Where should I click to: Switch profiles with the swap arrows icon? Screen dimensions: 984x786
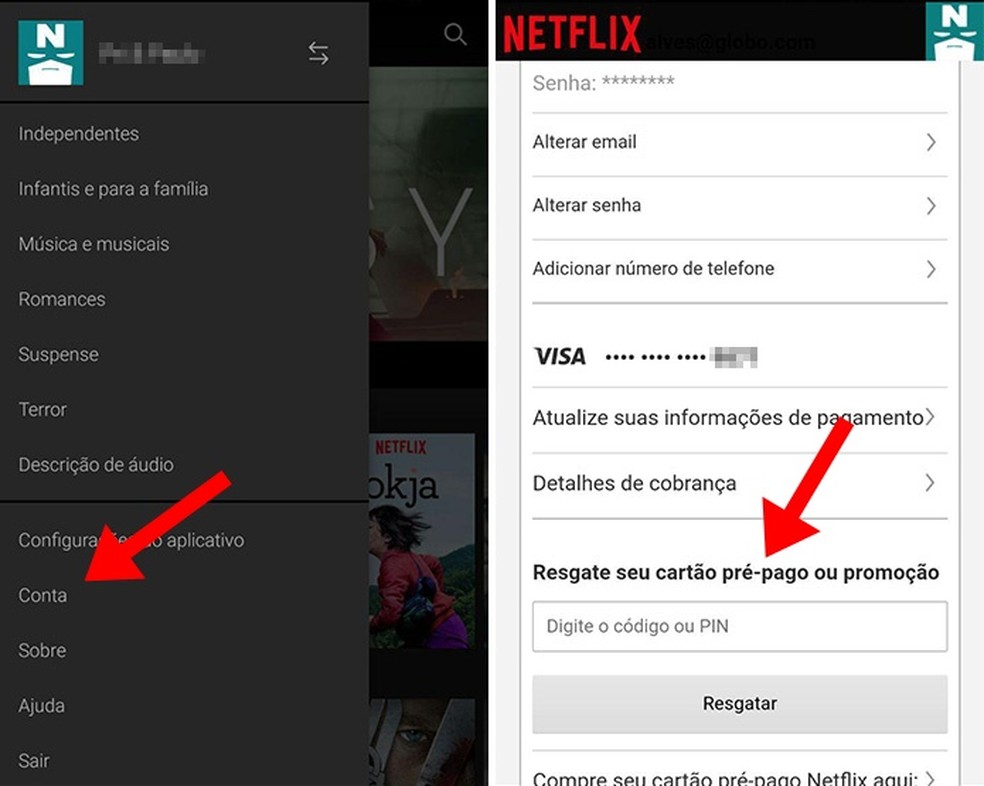tap(318, 53)
